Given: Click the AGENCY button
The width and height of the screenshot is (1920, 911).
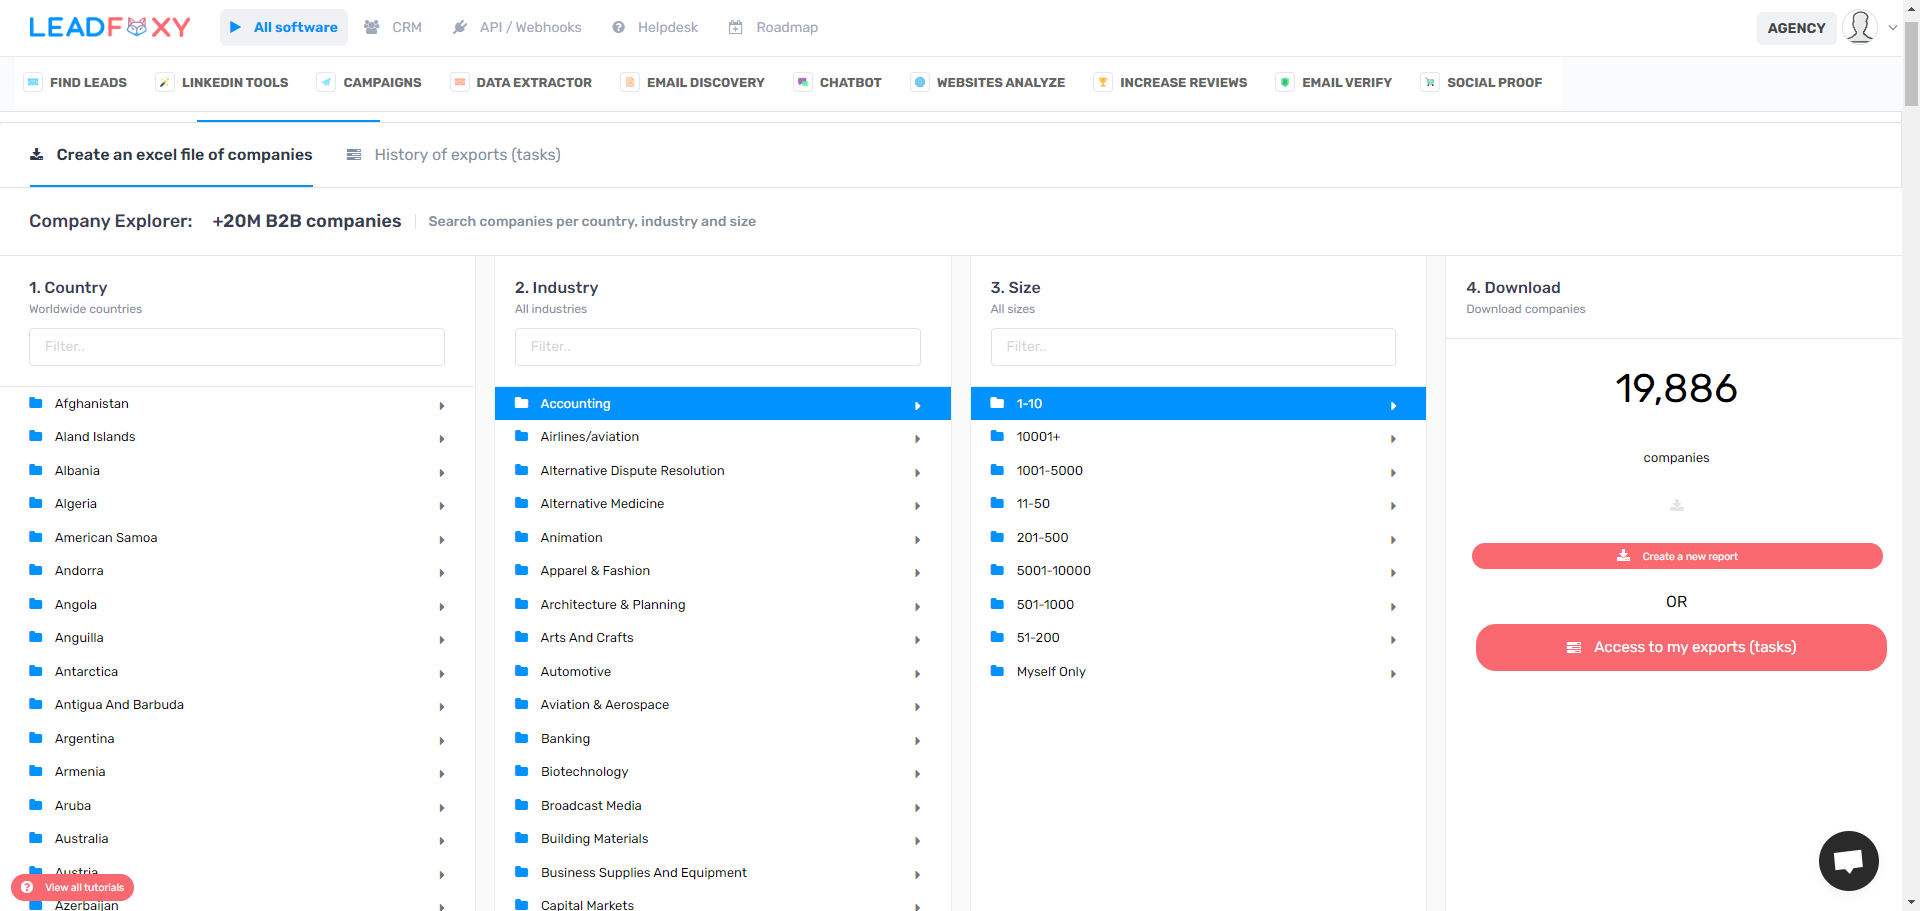Looking at the screenshot, I should 1796,28.
